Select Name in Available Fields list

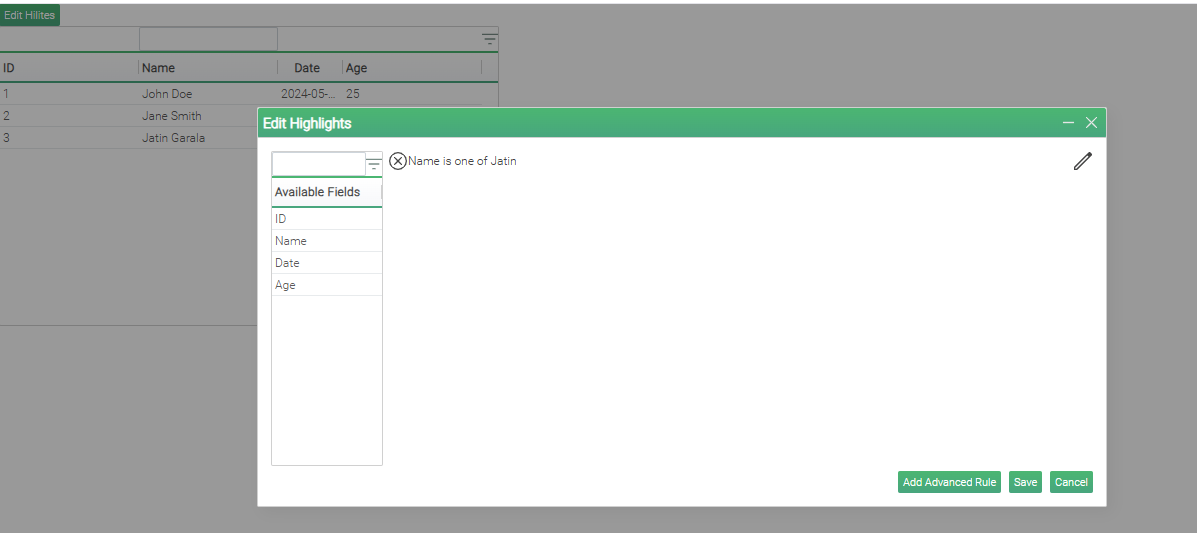pos(326,241)
